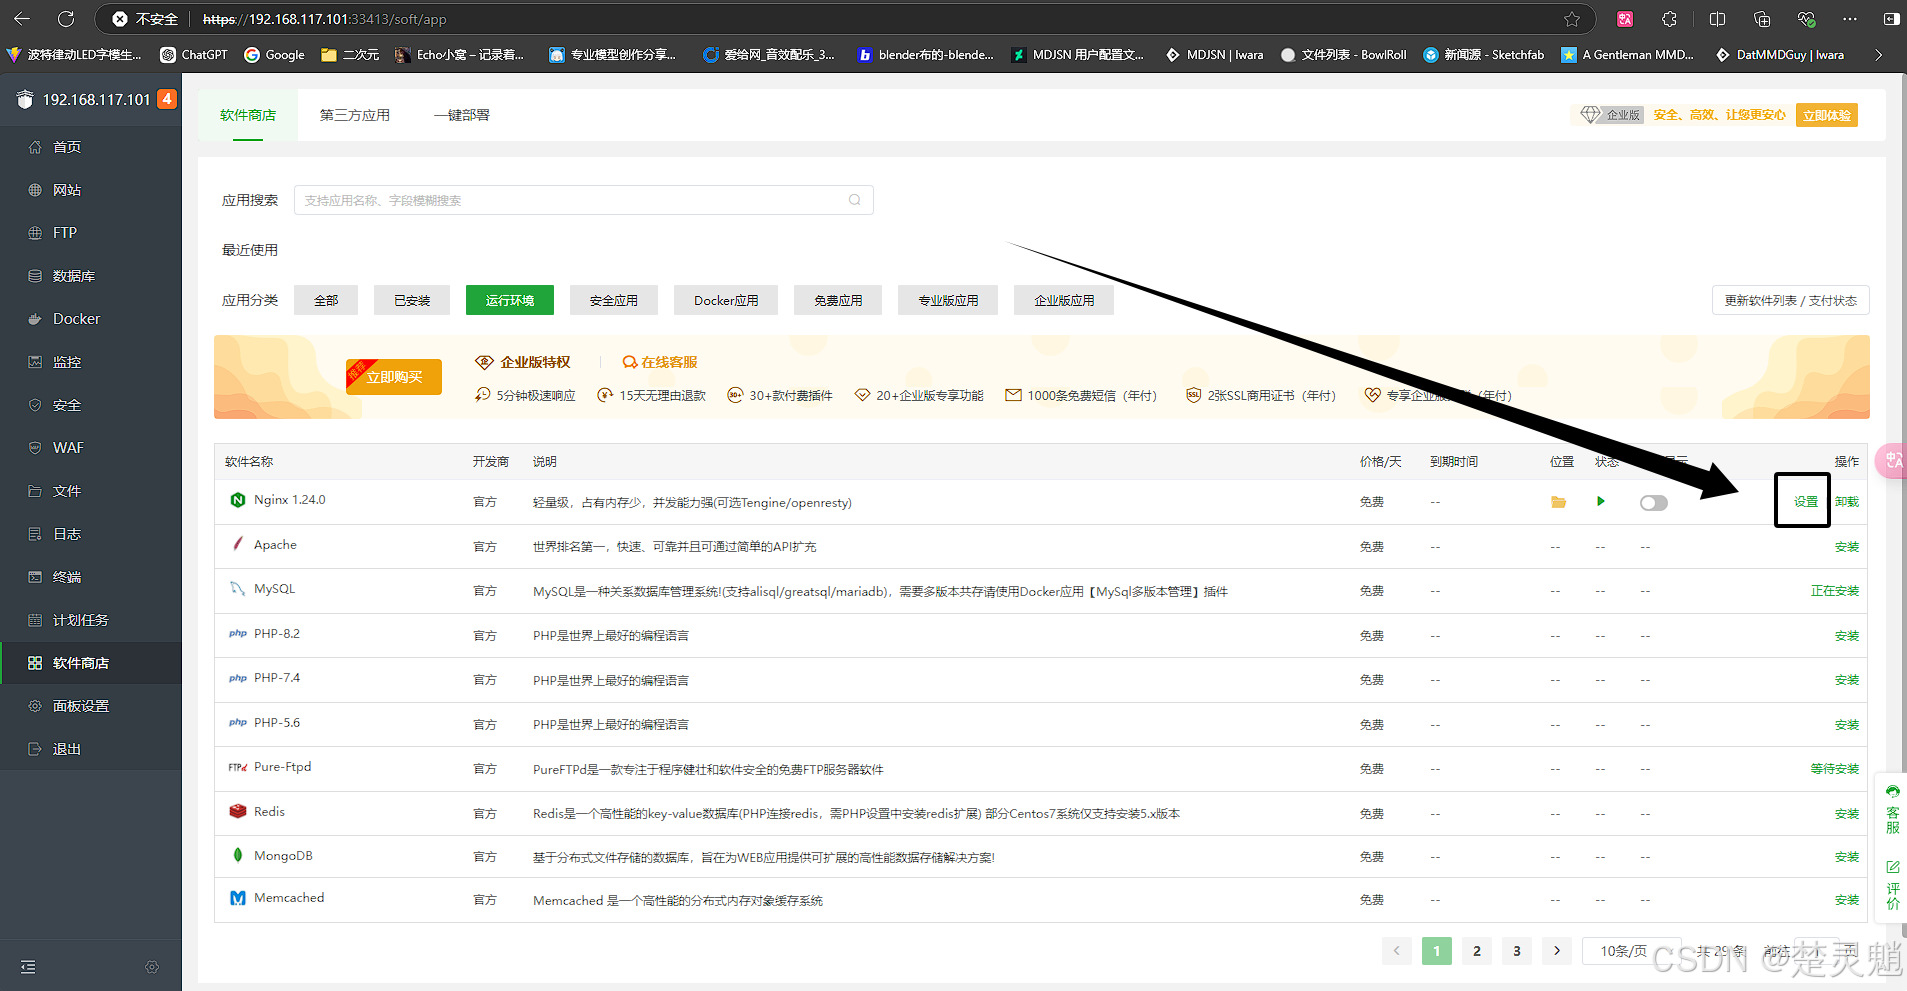Click the browser refresh icon
The width and height of the screenshot is (1907, 991).
tap(66, 19)
